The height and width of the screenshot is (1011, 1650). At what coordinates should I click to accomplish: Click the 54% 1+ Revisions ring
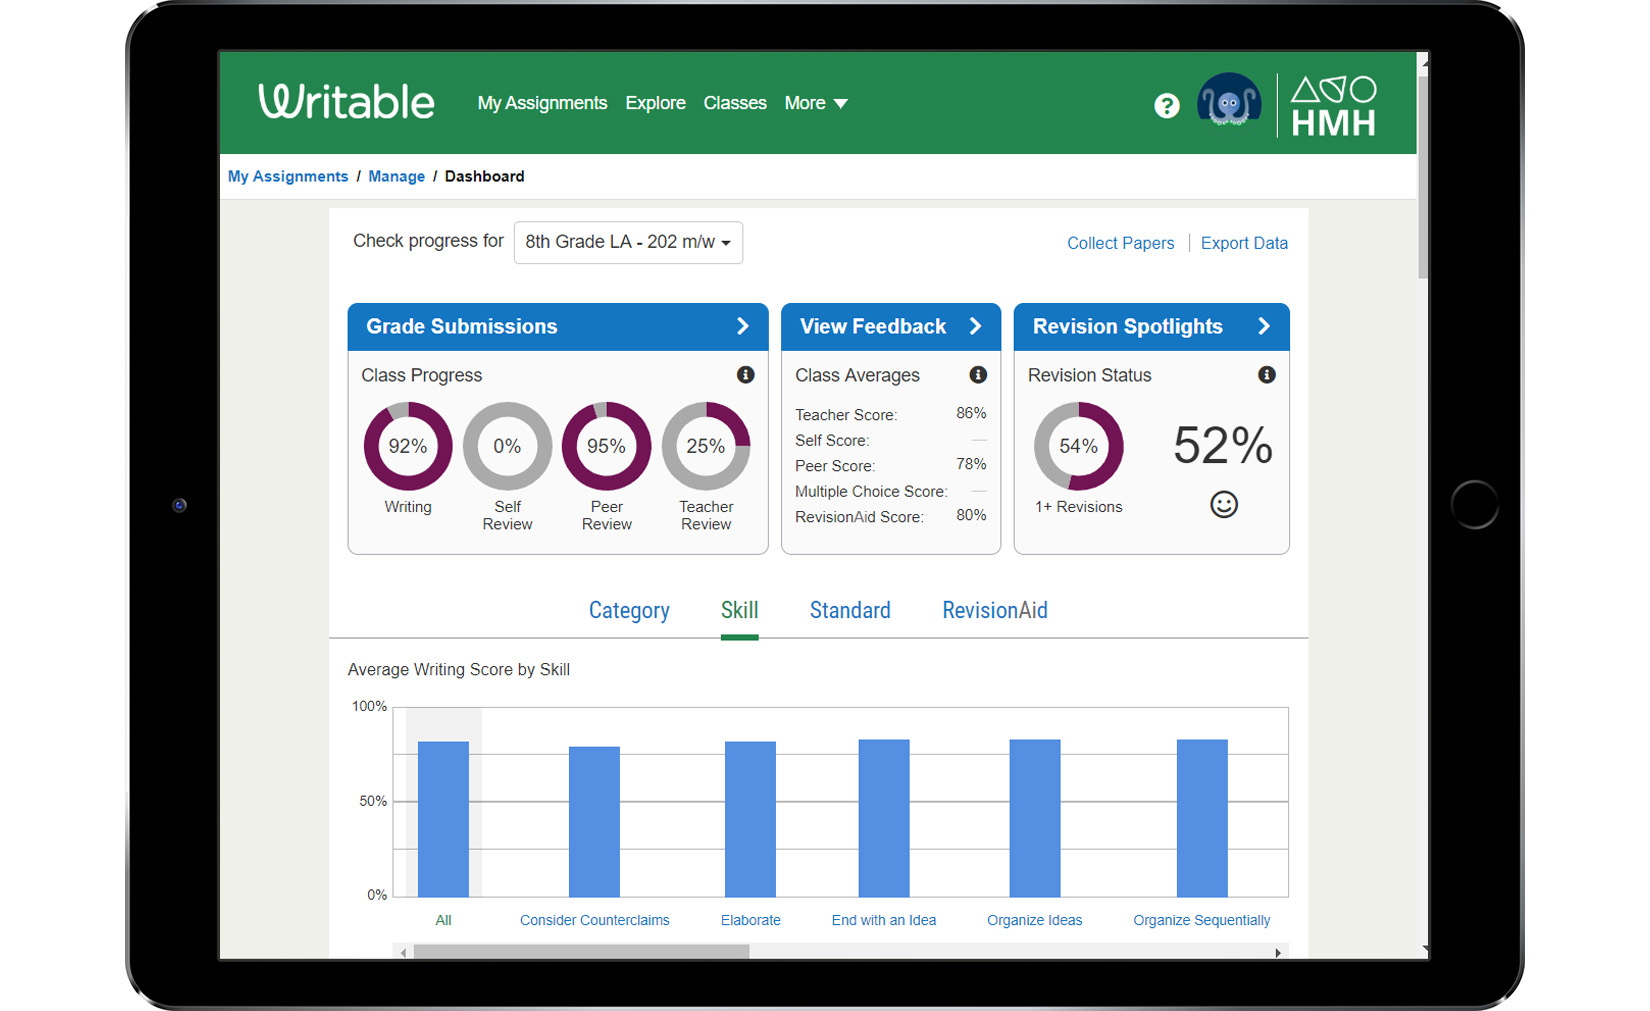(1078, 446)
